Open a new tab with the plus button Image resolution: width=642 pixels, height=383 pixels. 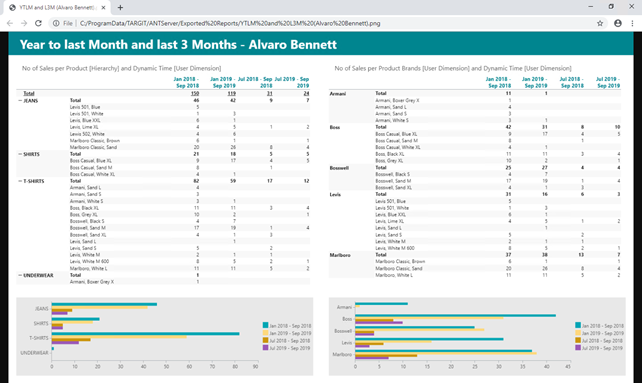pyautogui.click(x=120, y=7)
